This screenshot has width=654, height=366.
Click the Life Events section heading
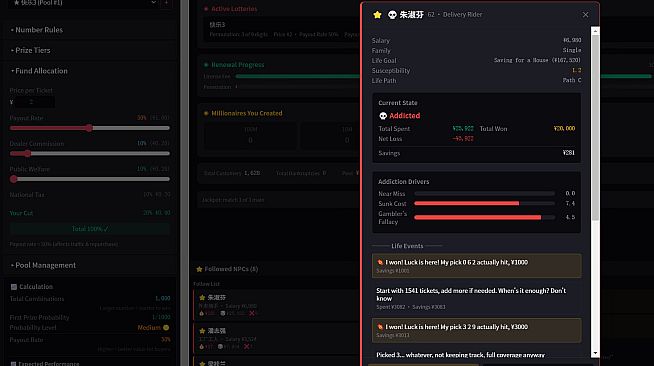pos(407,246)
